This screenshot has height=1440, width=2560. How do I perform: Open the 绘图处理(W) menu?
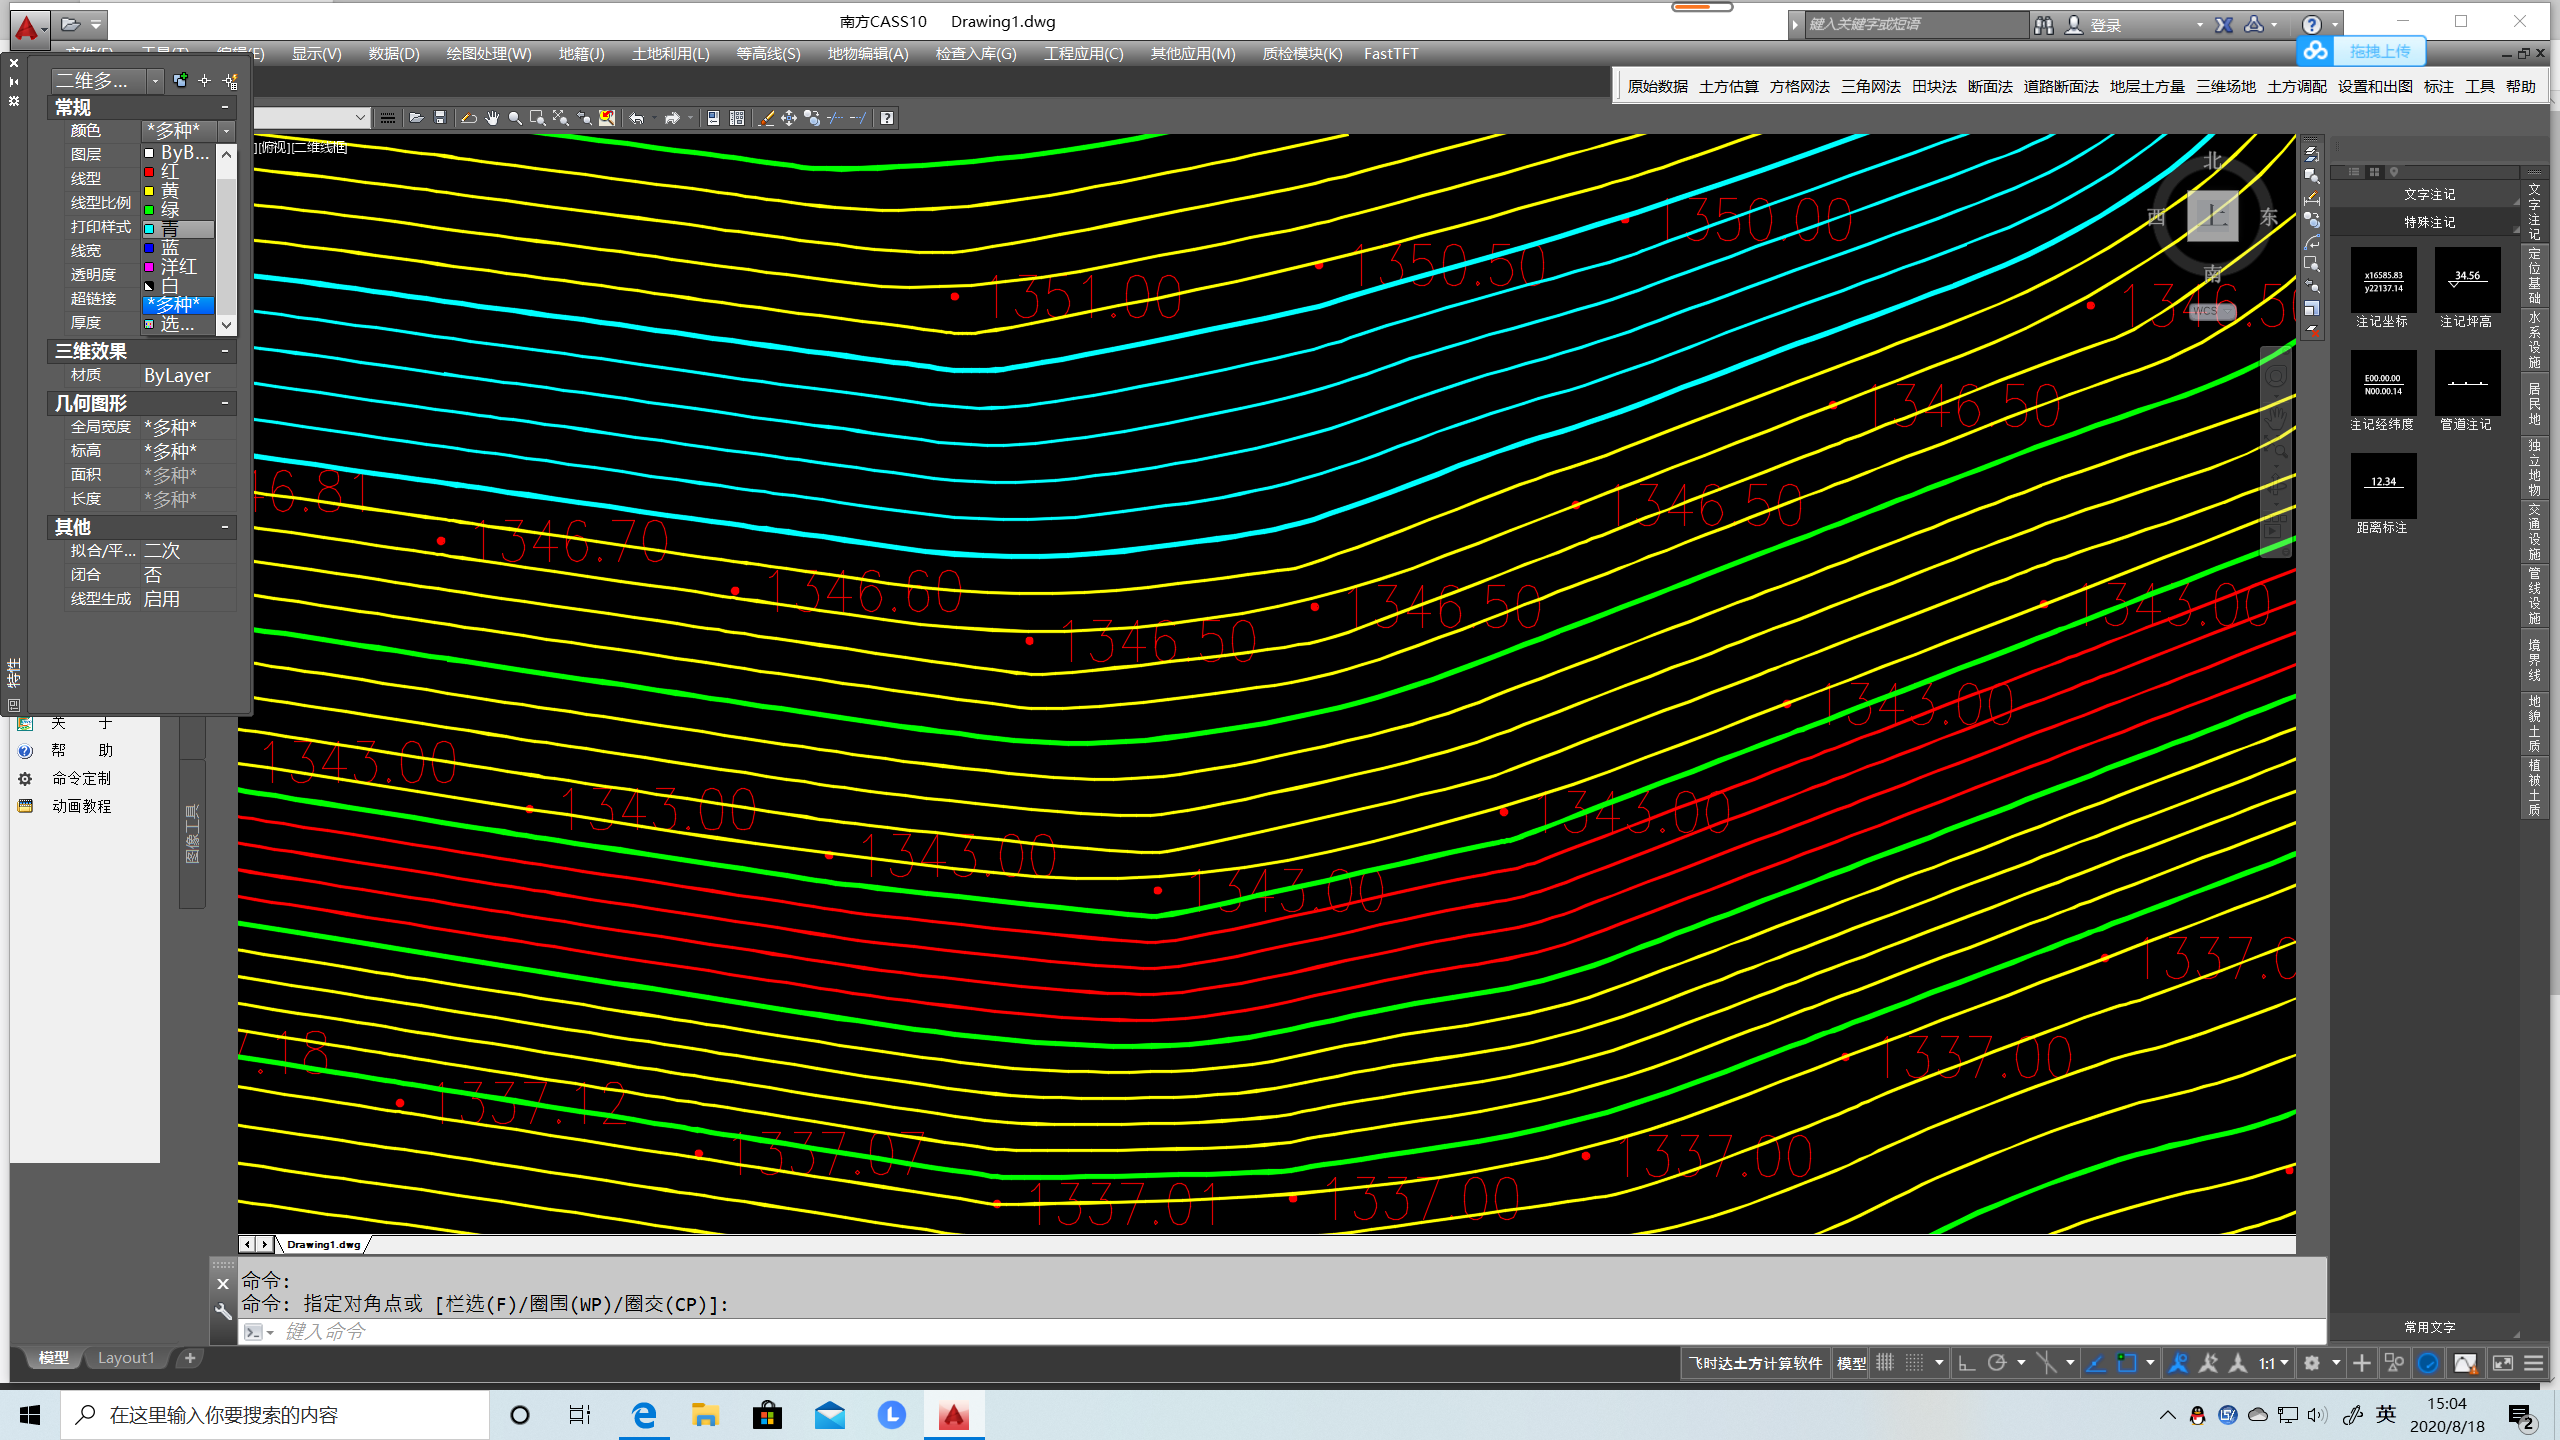coord(489,54)
